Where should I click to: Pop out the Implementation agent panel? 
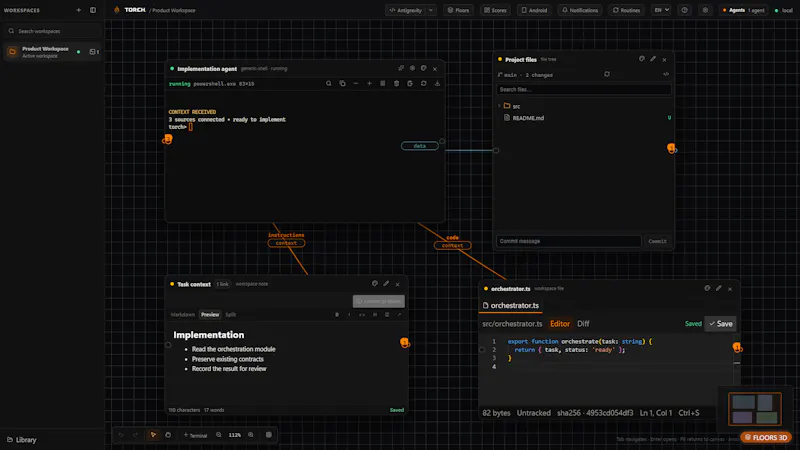(401, 68)
